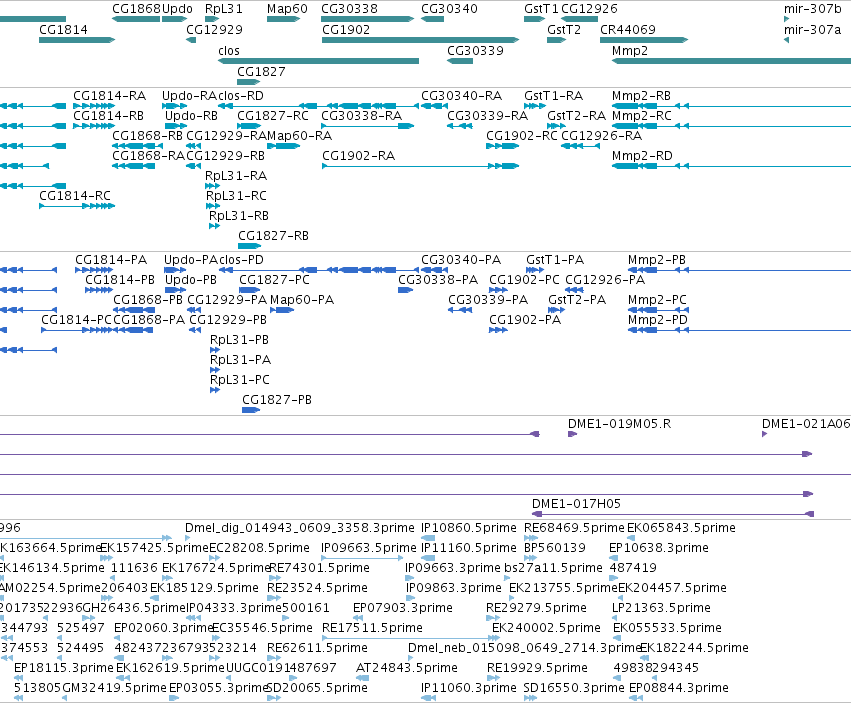851x703 pixels.
Task: Select the Map60-PA protein feature
Action: click(x=282, y=310)
